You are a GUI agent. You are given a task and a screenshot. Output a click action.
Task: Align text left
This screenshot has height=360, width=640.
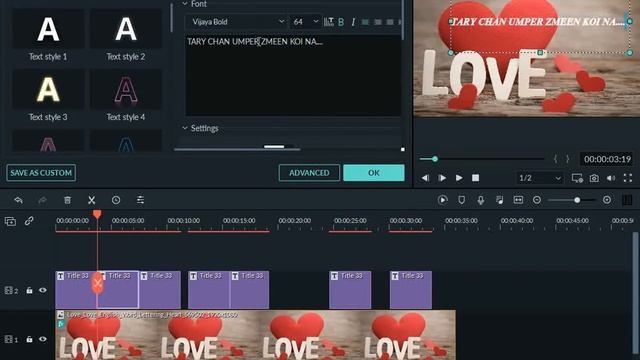pos(365,22)
